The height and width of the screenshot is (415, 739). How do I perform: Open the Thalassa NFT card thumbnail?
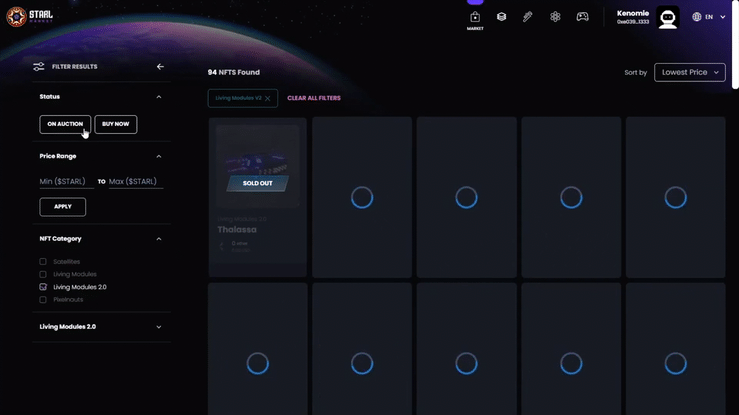coord(257,166)
